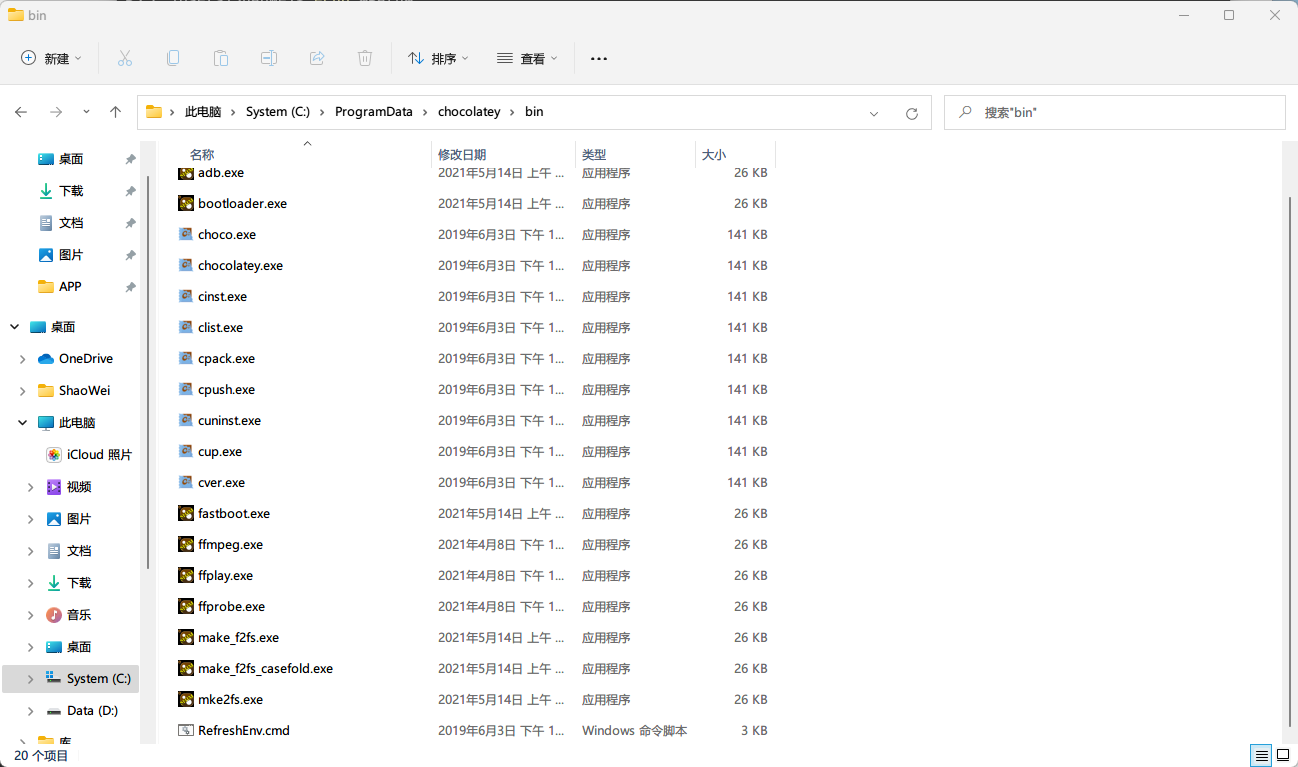Open the 新建 new item menu
Screen dimensions: 1298x767
tap(52, 59)
